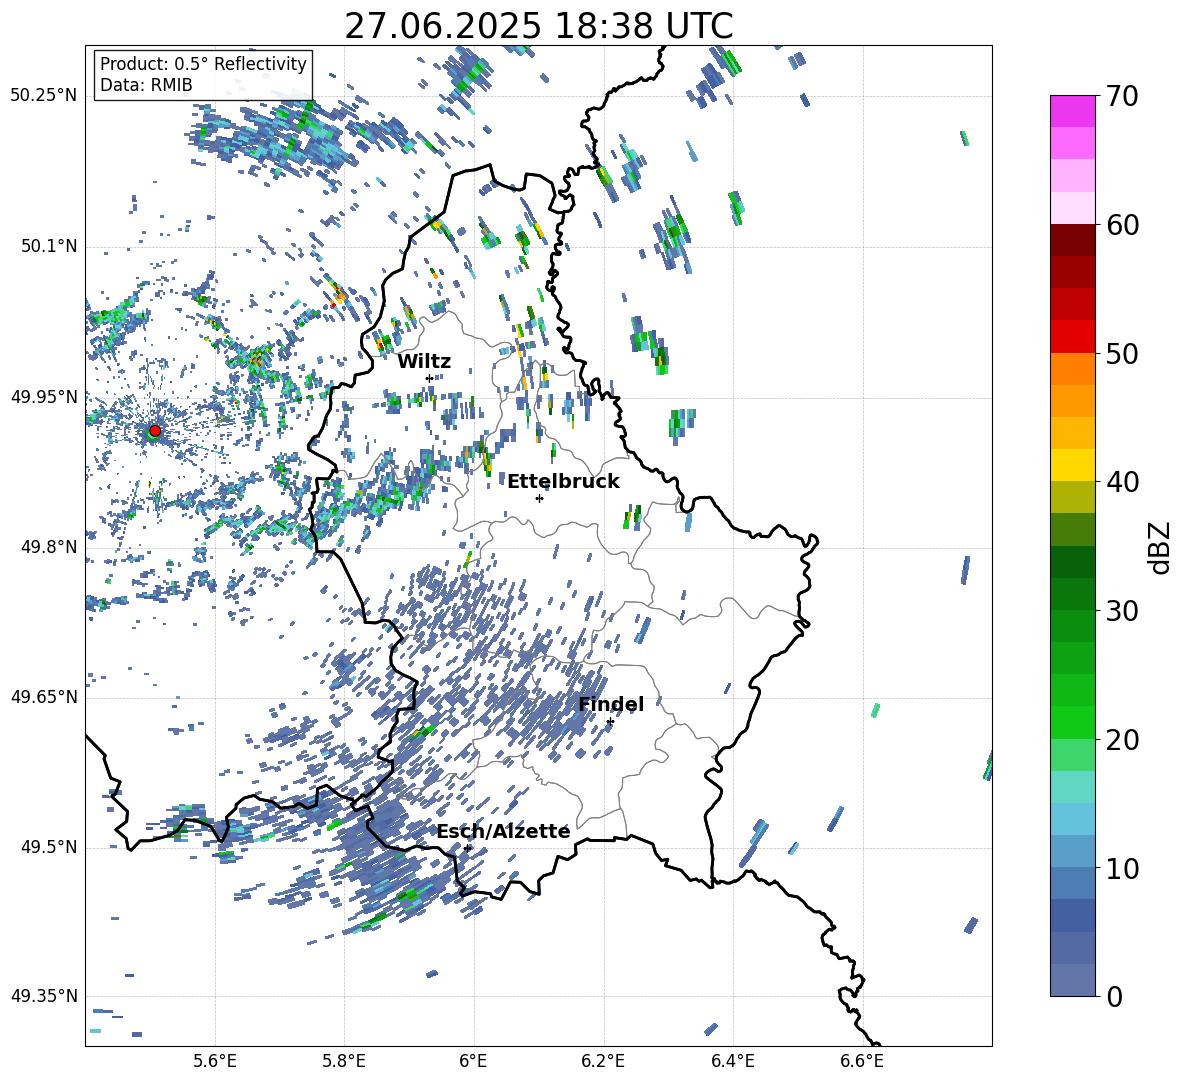Click the colorbar tick label 10
Viewport: 1184px width, 1081px height.
tap(1122, 868)
